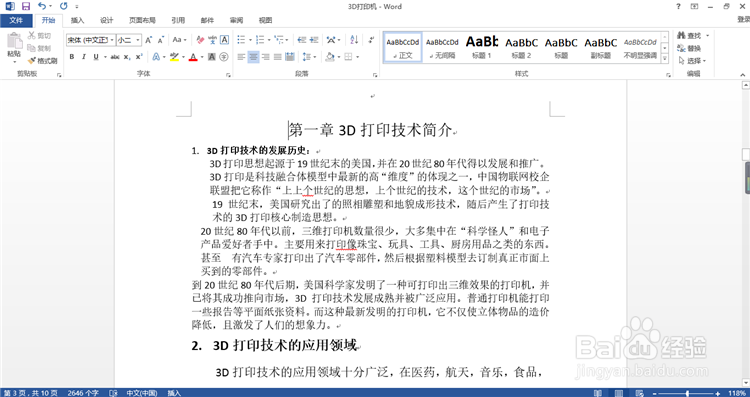Toggle Underline formatting

pos(96,57)
